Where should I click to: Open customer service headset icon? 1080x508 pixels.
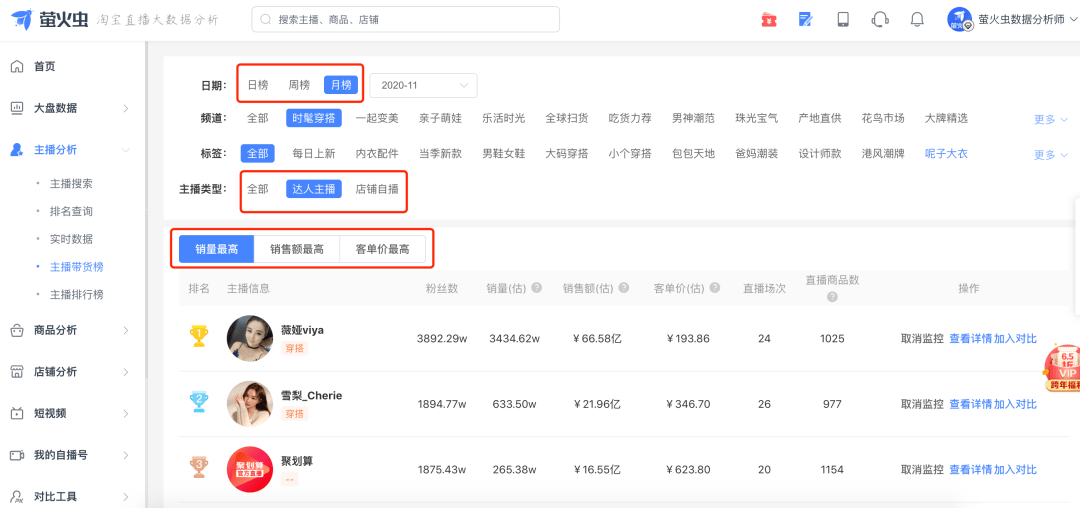880,19
